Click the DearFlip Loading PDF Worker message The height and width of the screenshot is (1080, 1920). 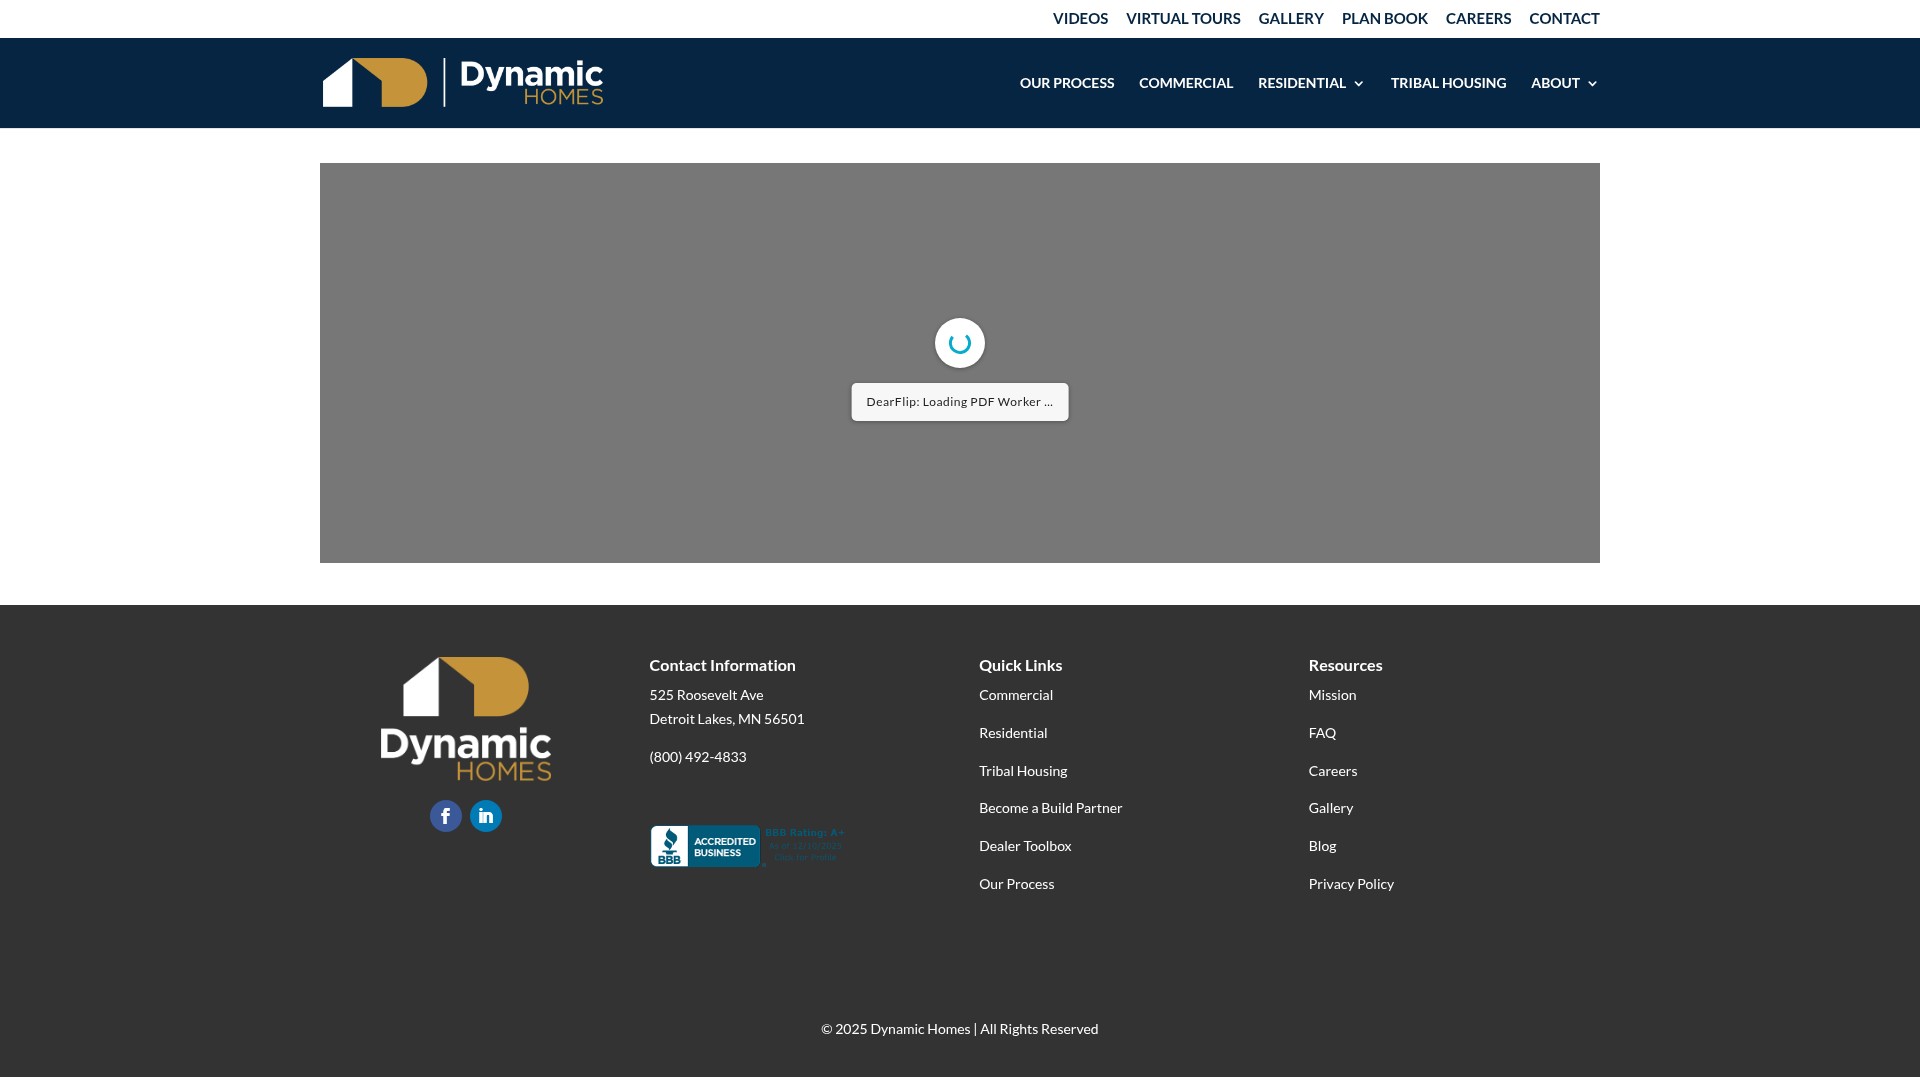tap(960, 402)
